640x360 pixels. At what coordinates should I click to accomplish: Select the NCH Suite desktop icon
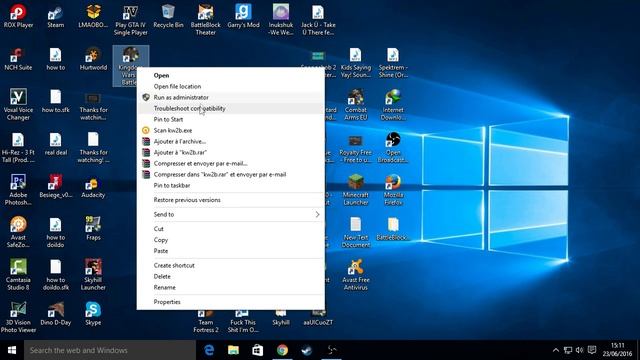(18, 59)
